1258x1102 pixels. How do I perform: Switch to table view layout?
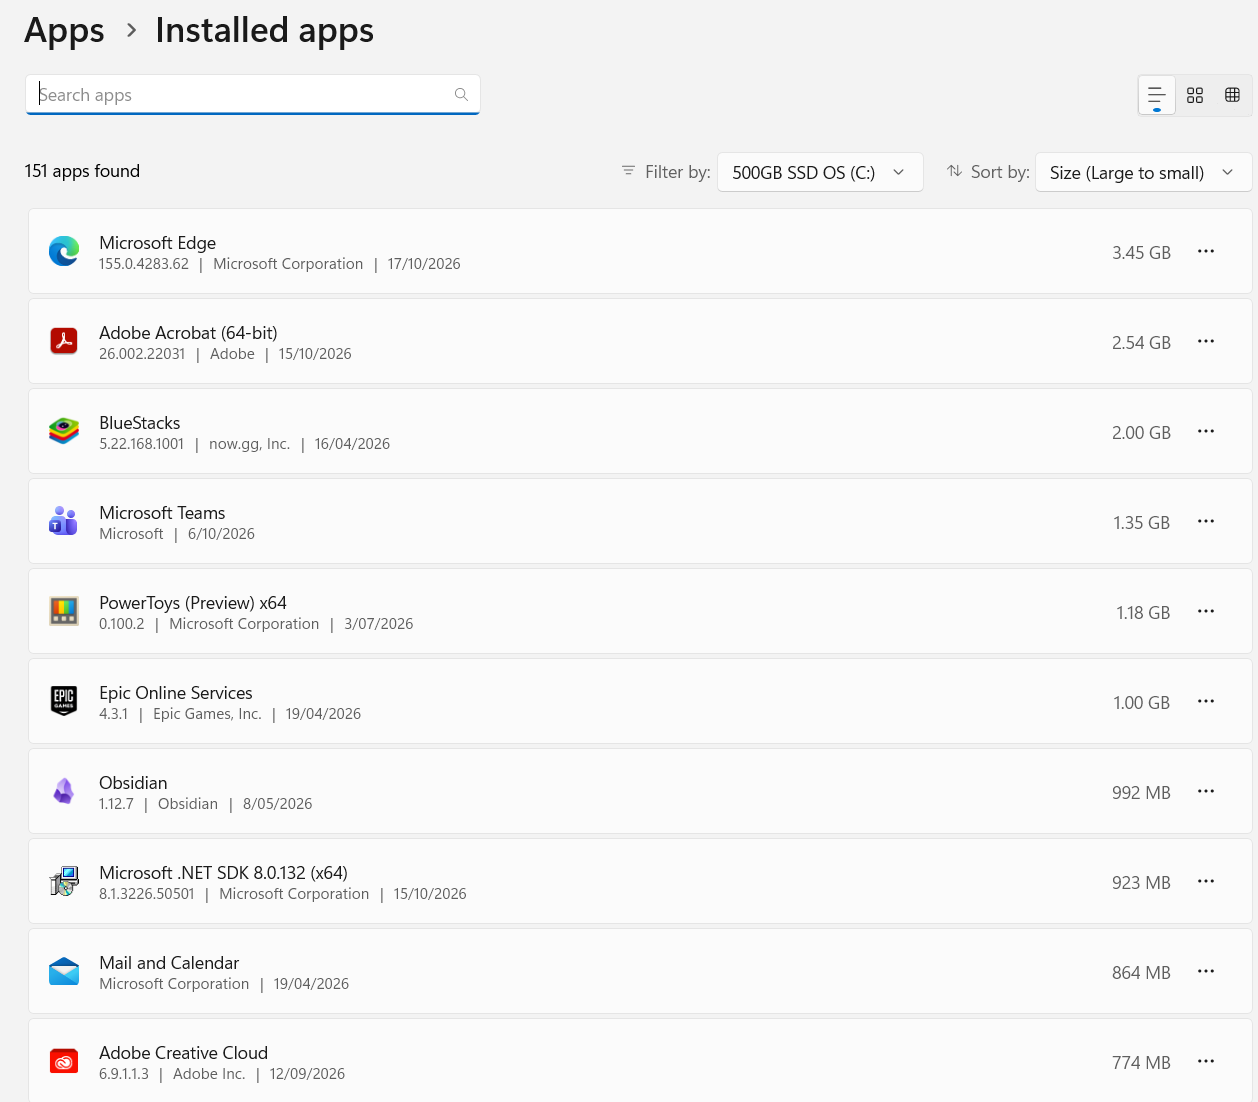(x=1232, y=95)
